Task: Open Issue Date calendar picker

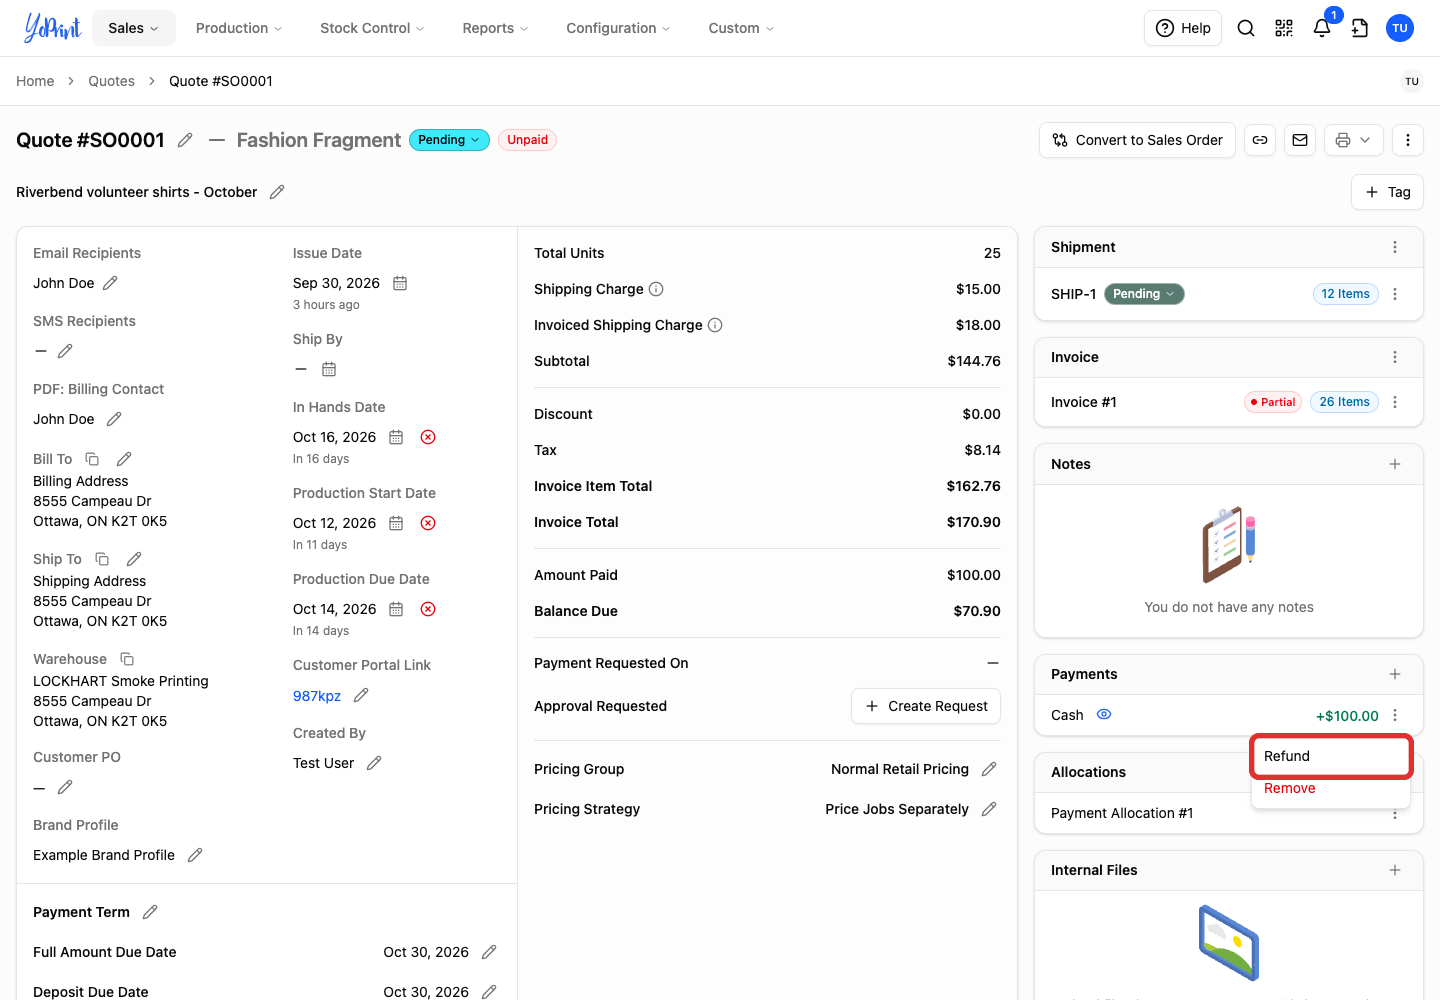Action: (x=400, y=283)
